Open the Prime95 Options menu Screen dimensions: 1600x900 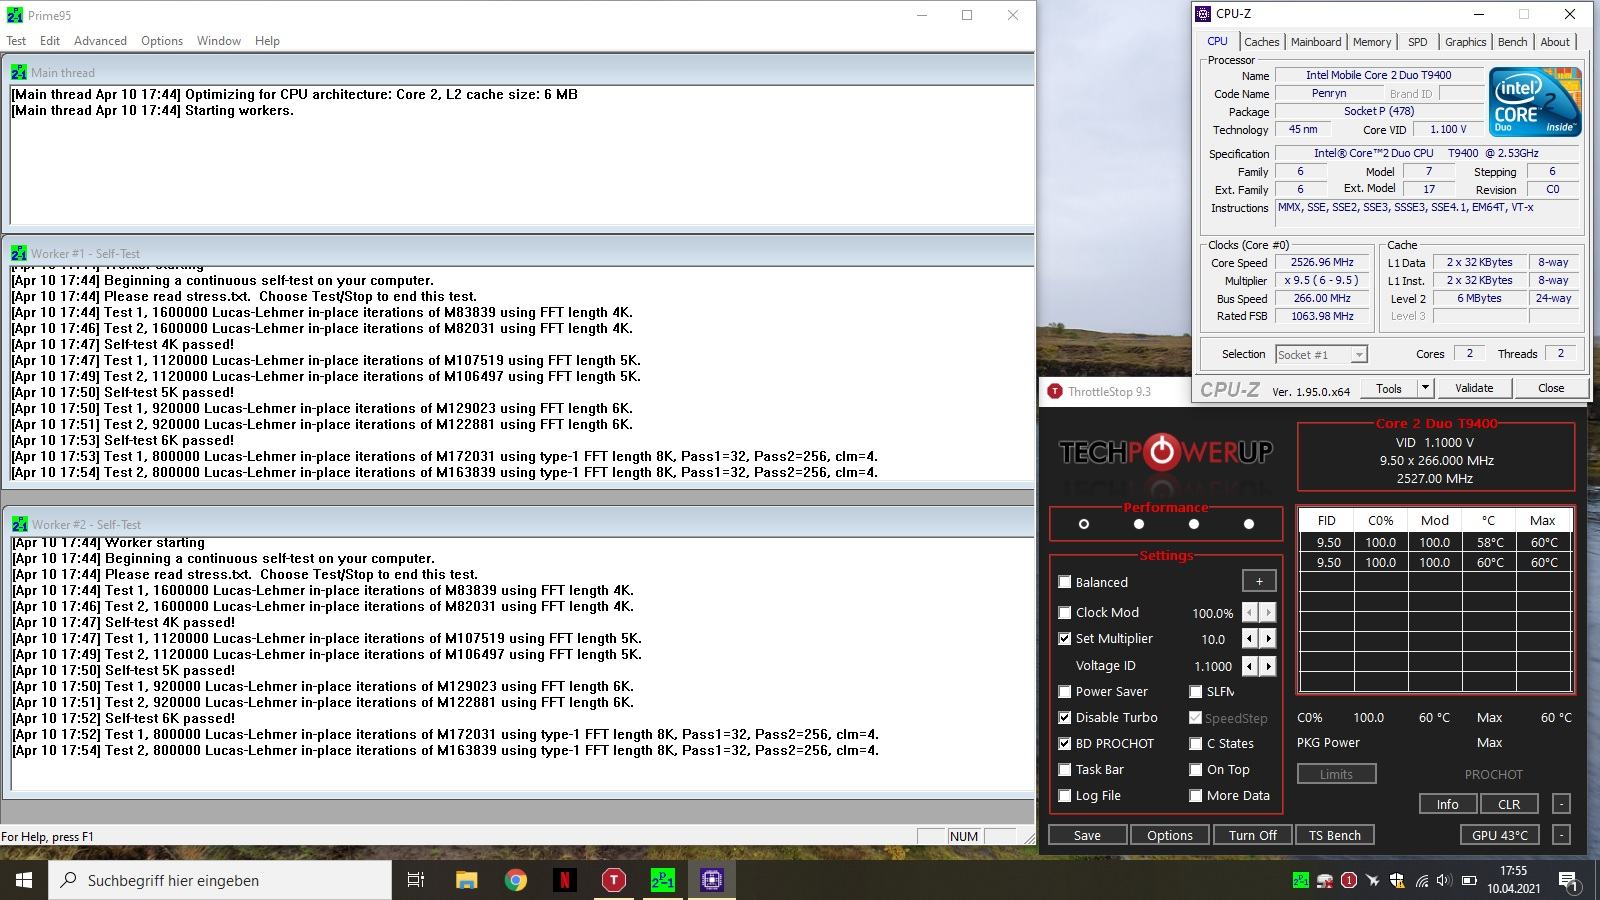[x=162, y=41]
